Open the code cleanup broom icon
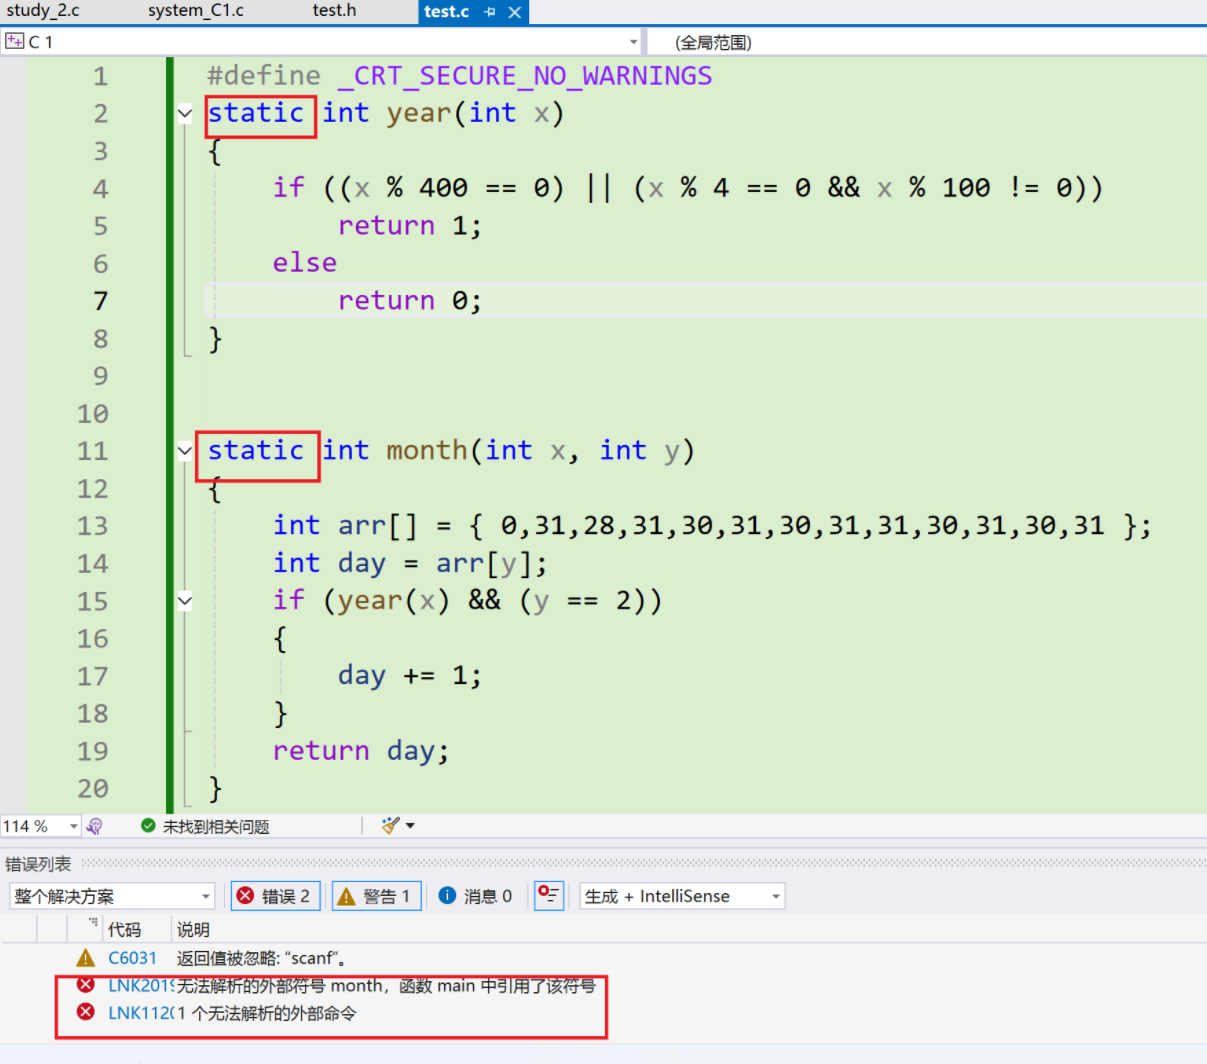 click(x=390, y=825)
